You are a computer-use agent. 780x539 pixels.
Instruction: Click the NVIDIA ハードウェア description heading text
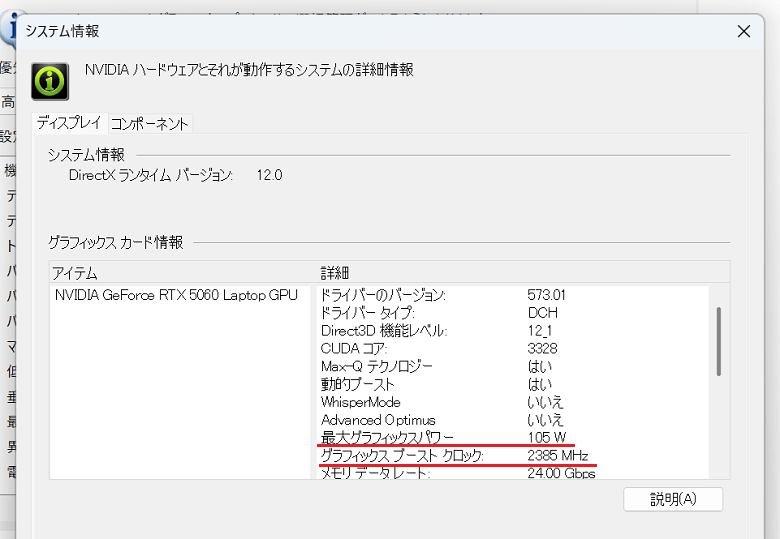click(249, 70)
